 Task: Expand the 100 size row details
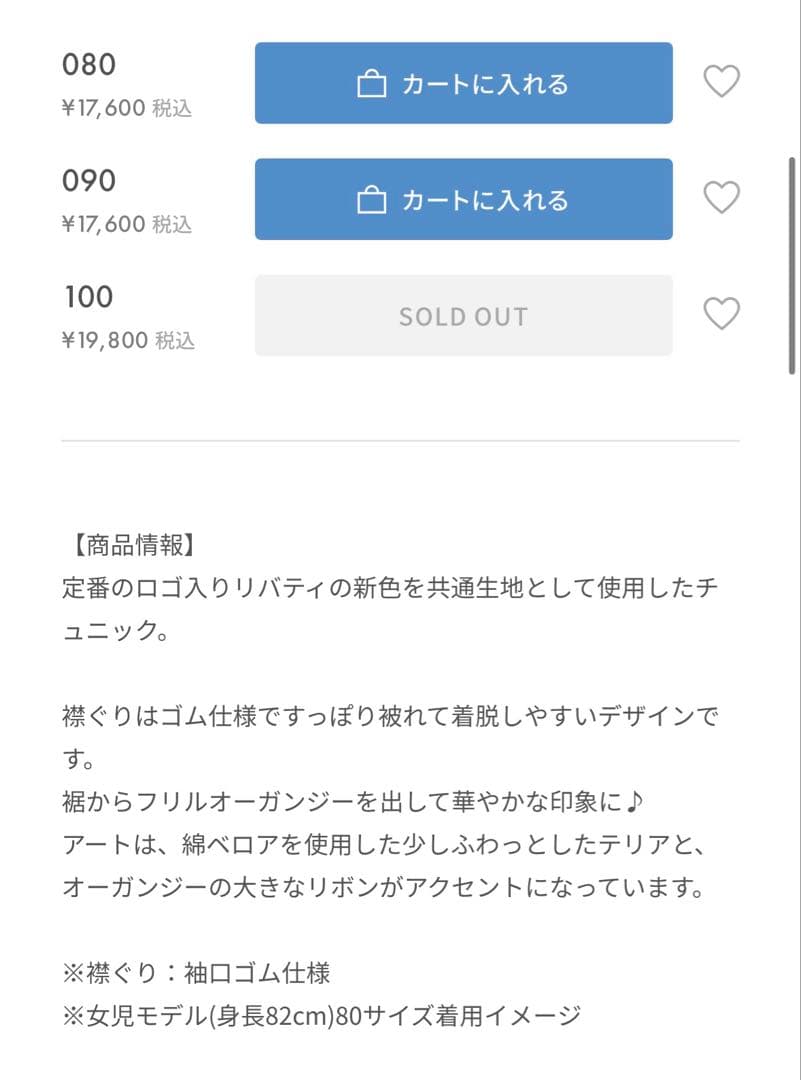point(88,297)
